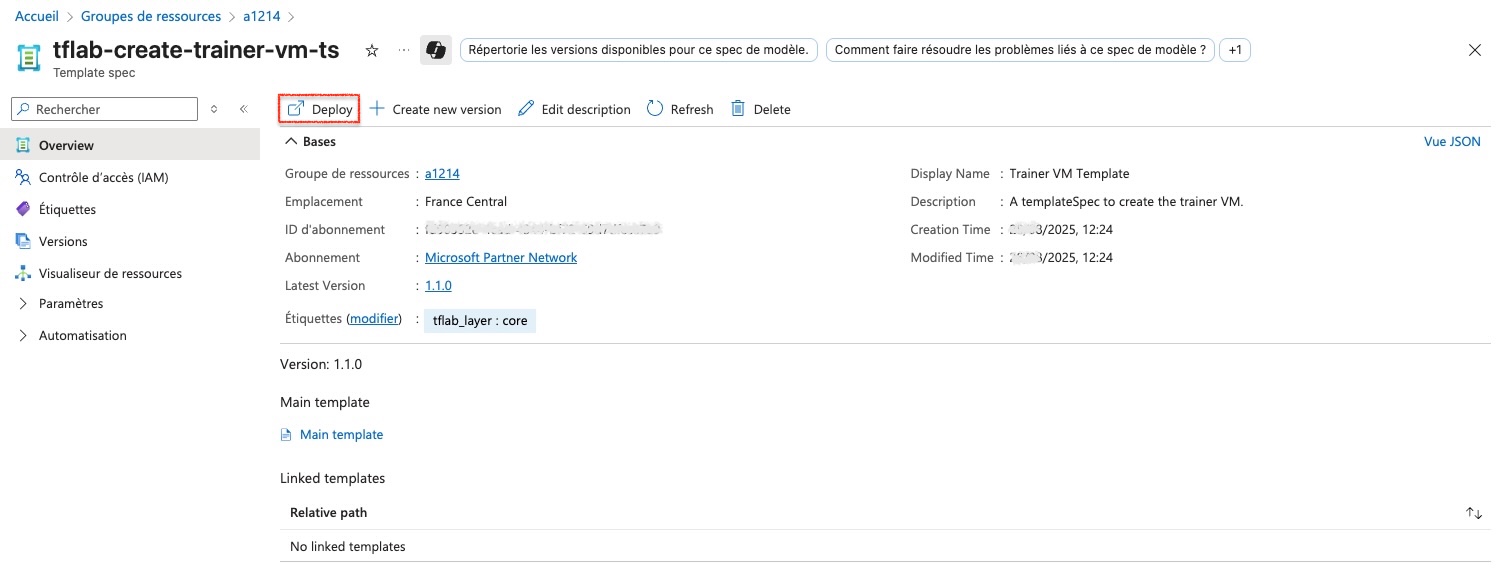Open the Main template file link

coord(341,435)
